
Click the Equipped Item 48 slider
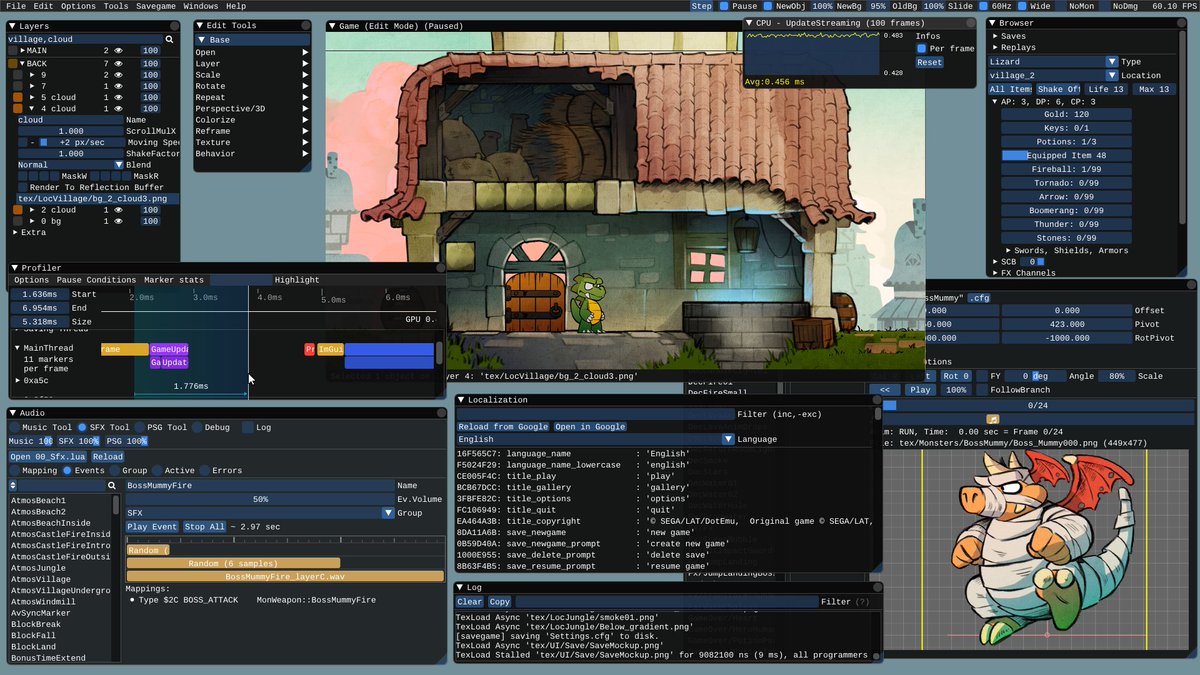coord(1066,155)
